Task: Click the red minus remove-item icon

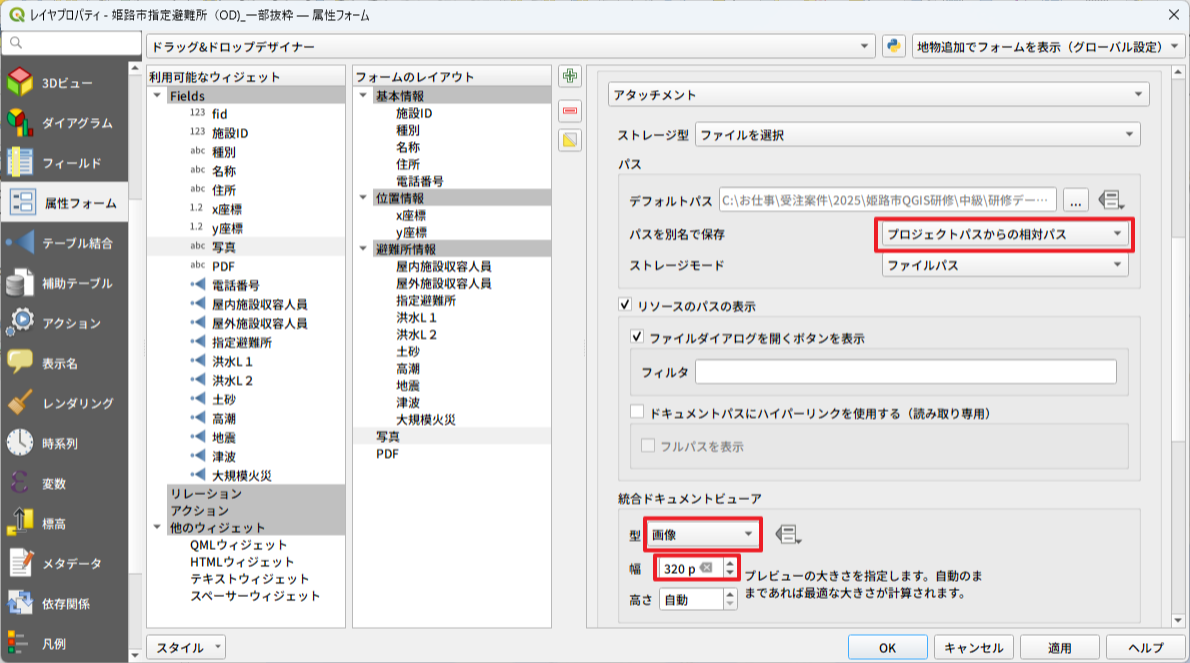Action: point(570,109)
